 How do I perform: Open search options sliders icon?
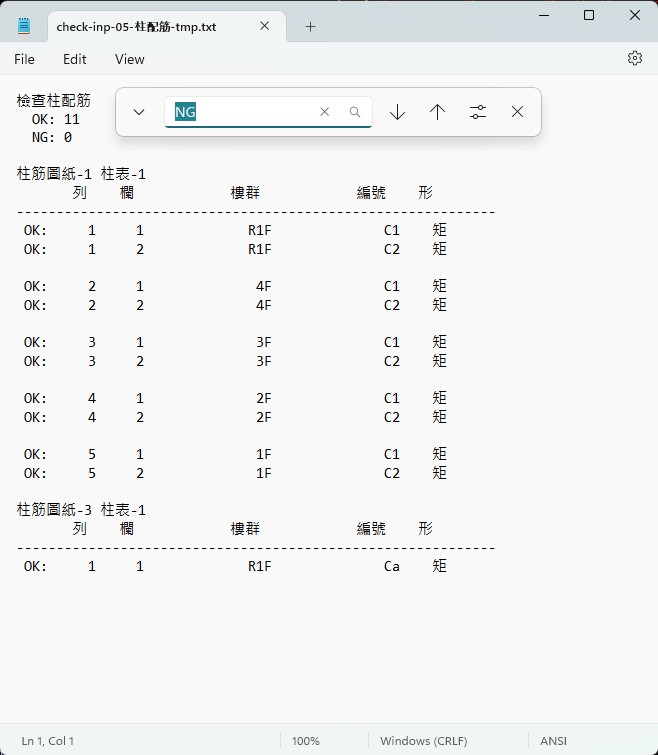pyautogui.click(x=477, y=112)
